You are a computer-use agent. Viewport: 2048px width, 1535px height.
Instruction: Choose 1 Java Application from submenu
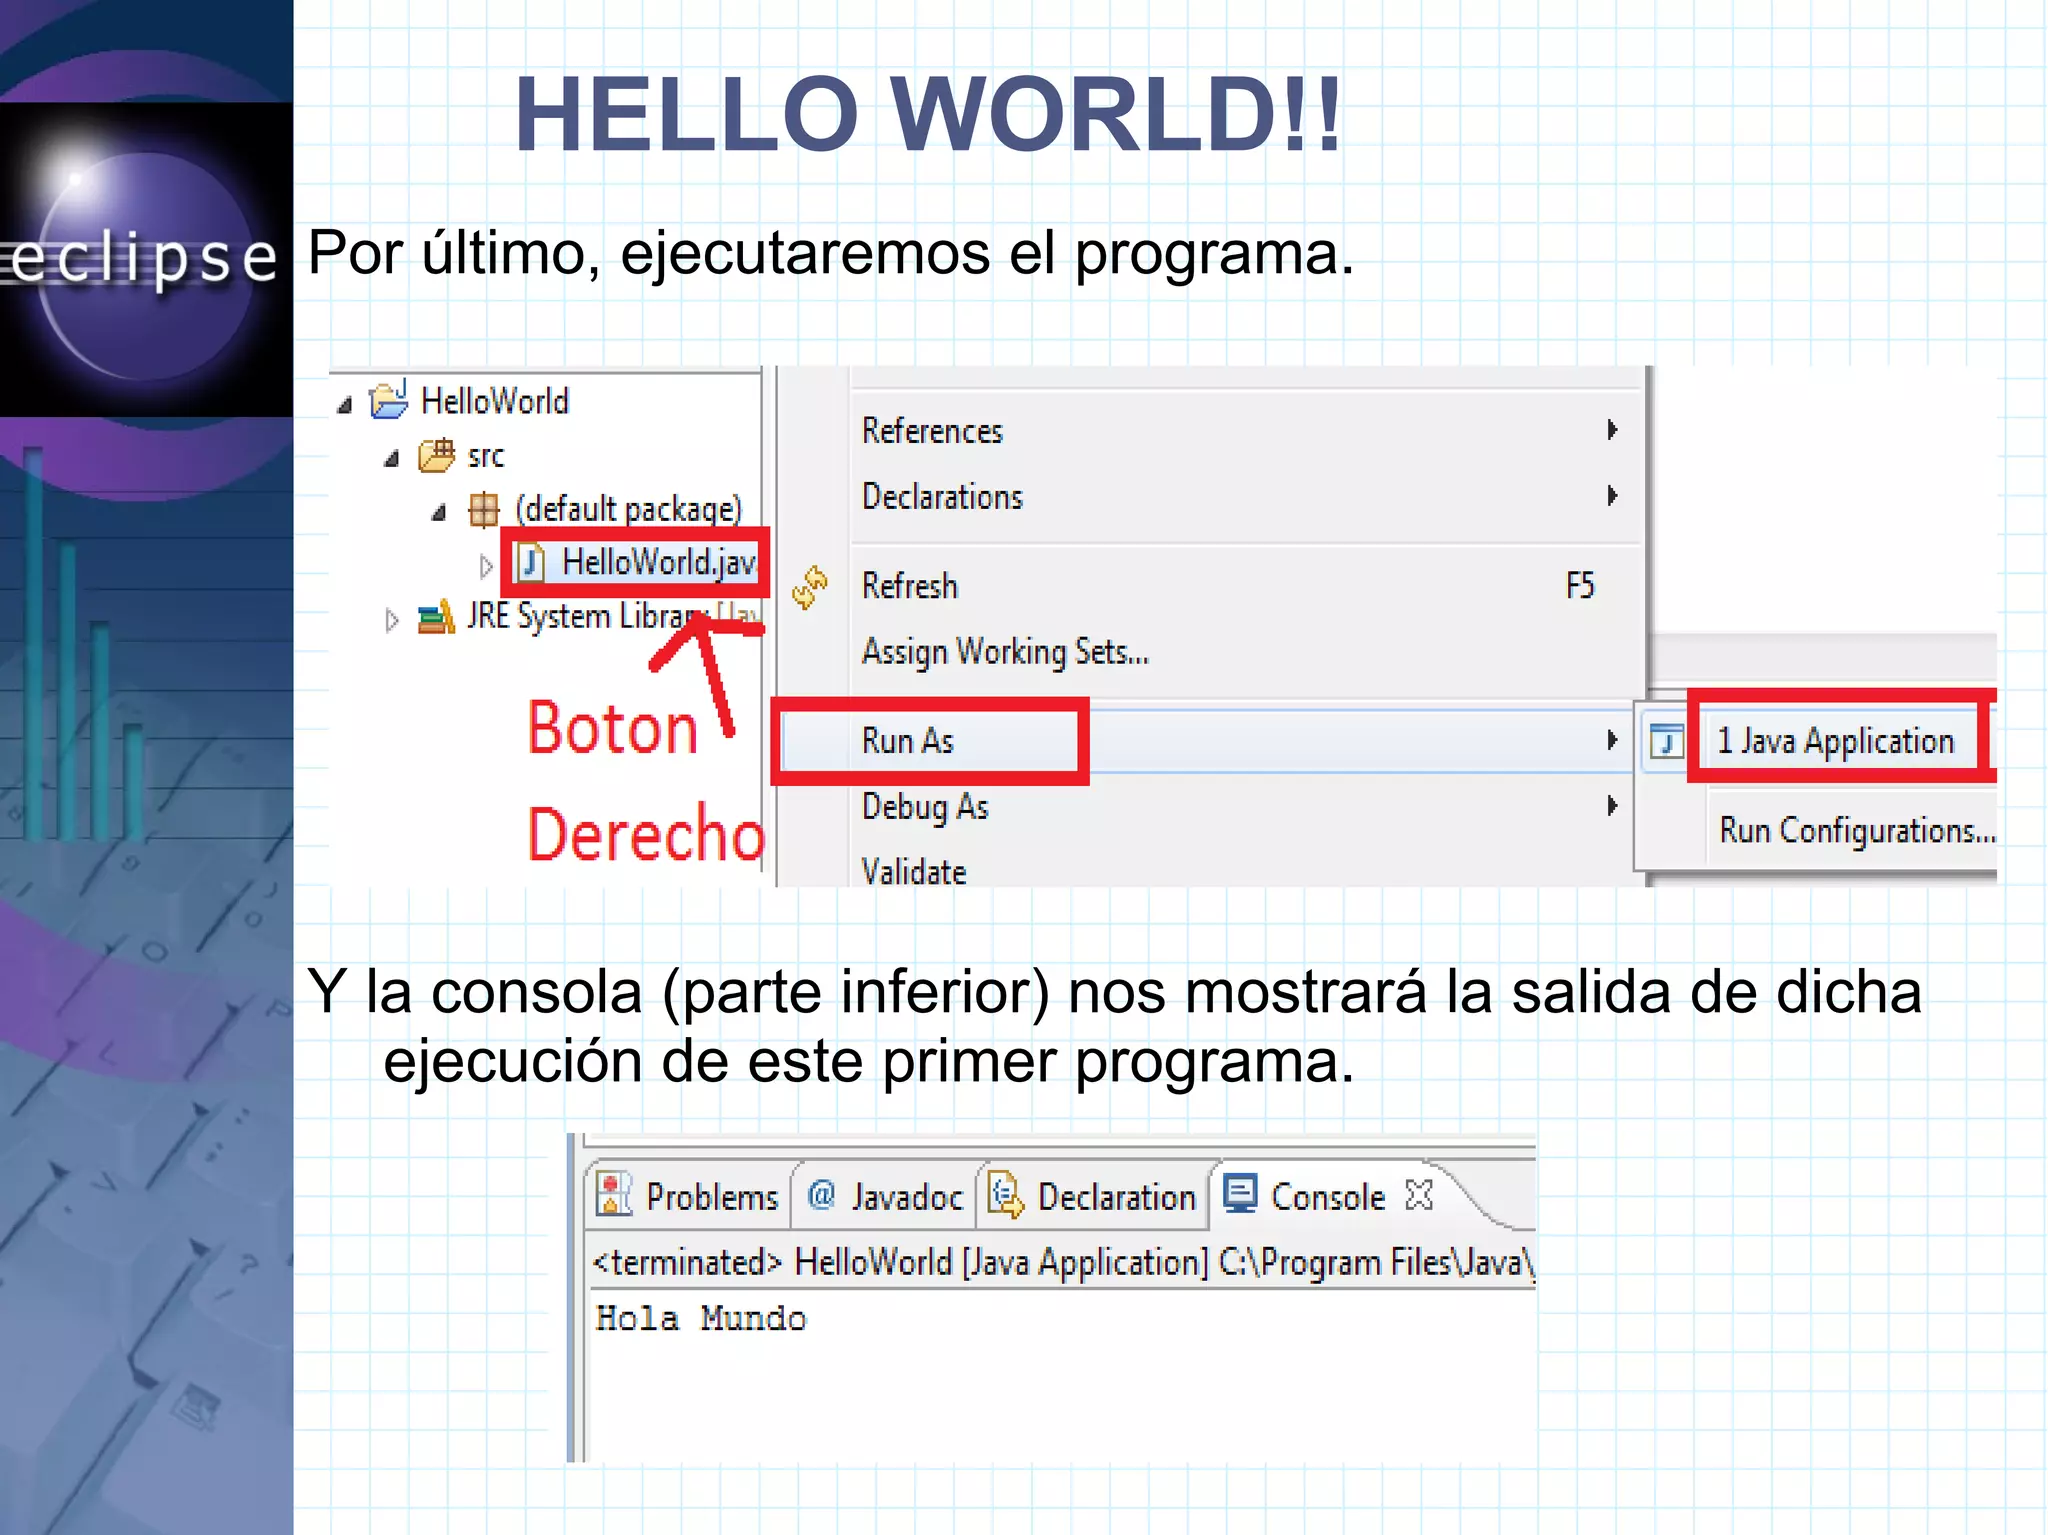pyautogui.click(x=1835, y=741)
